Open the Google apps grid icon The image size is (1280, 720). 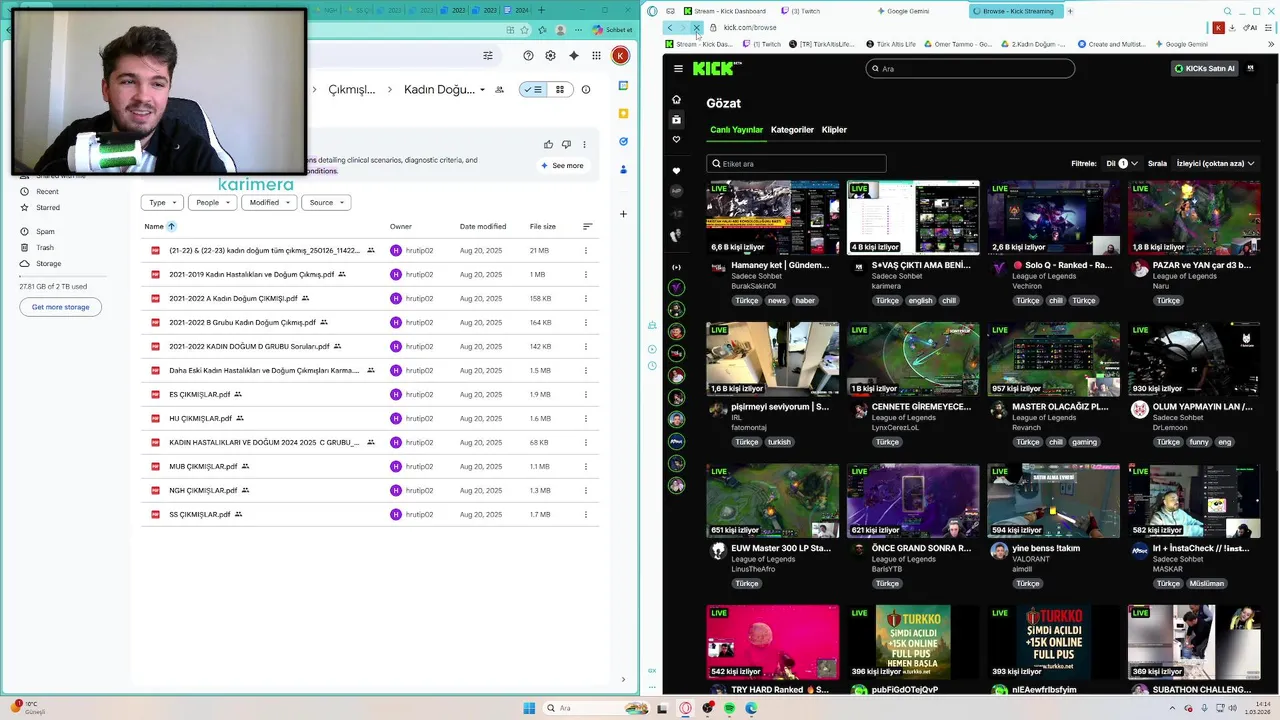pos(596,56)
